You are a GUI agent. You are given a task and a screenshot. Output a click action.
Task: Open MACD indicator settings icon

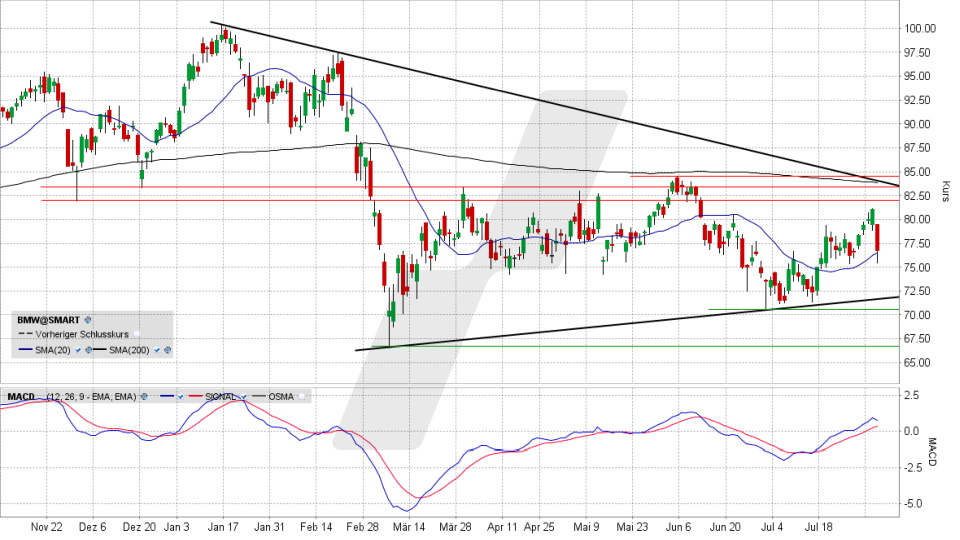click(x=144, y=397)
